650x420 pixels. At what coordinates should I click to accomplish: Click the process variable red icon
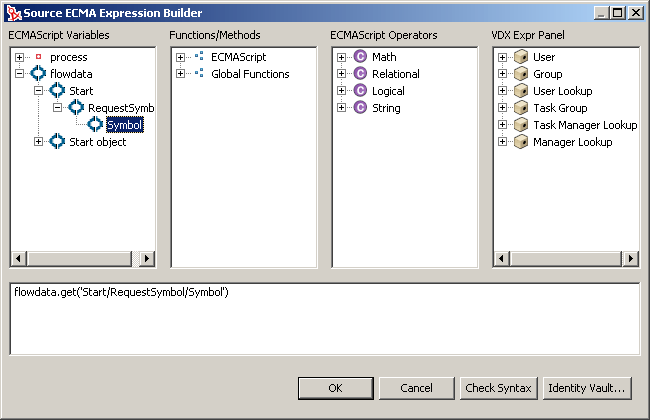[39, 56]
